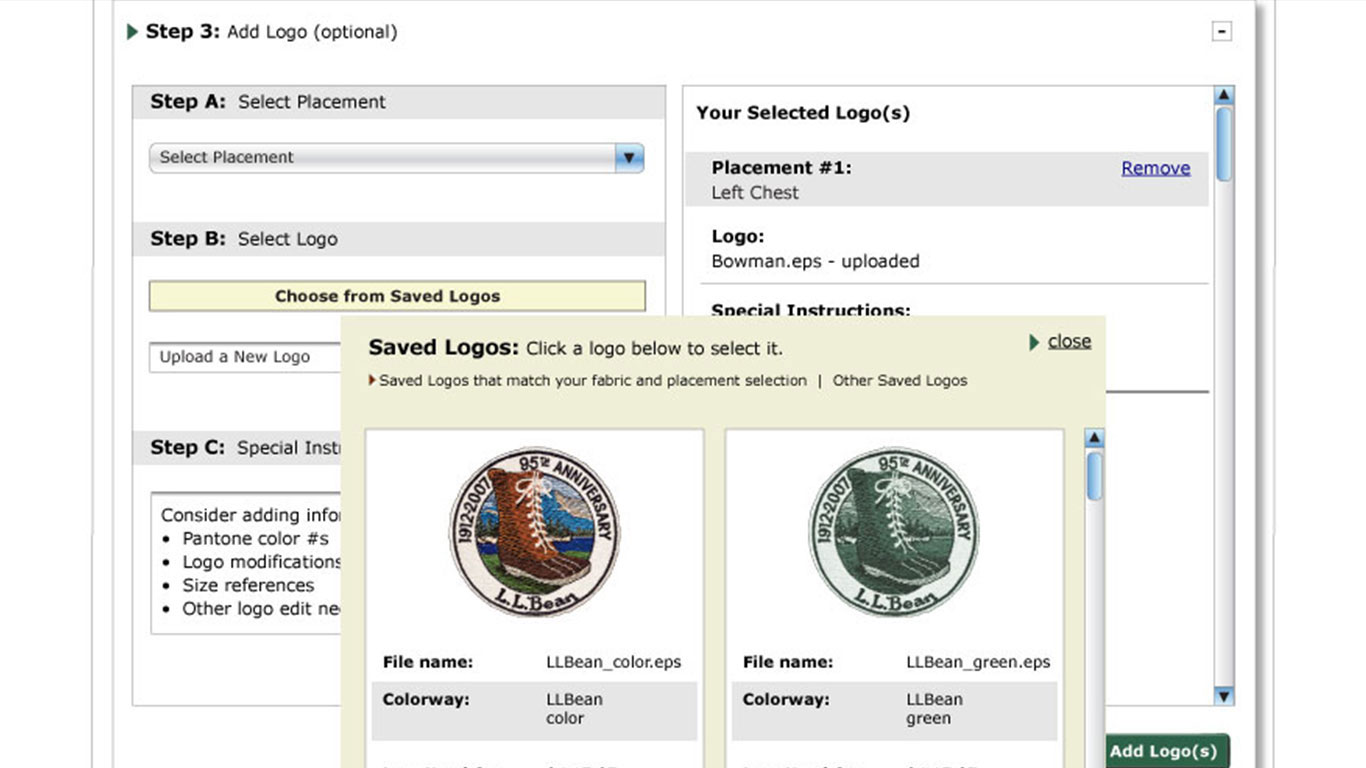This screenshot has height=768, width=1366.
Task: Click the Saved Logos scrollbar up arrow
Action: pos(1094,439)
